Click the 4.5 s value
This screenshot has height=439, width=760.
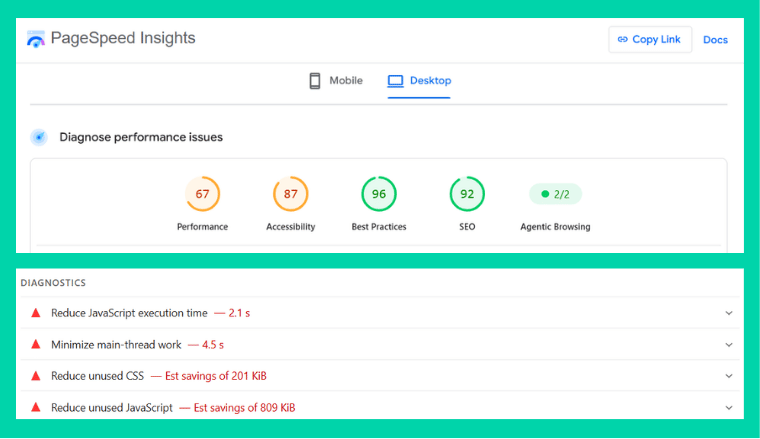coord(213,345)
